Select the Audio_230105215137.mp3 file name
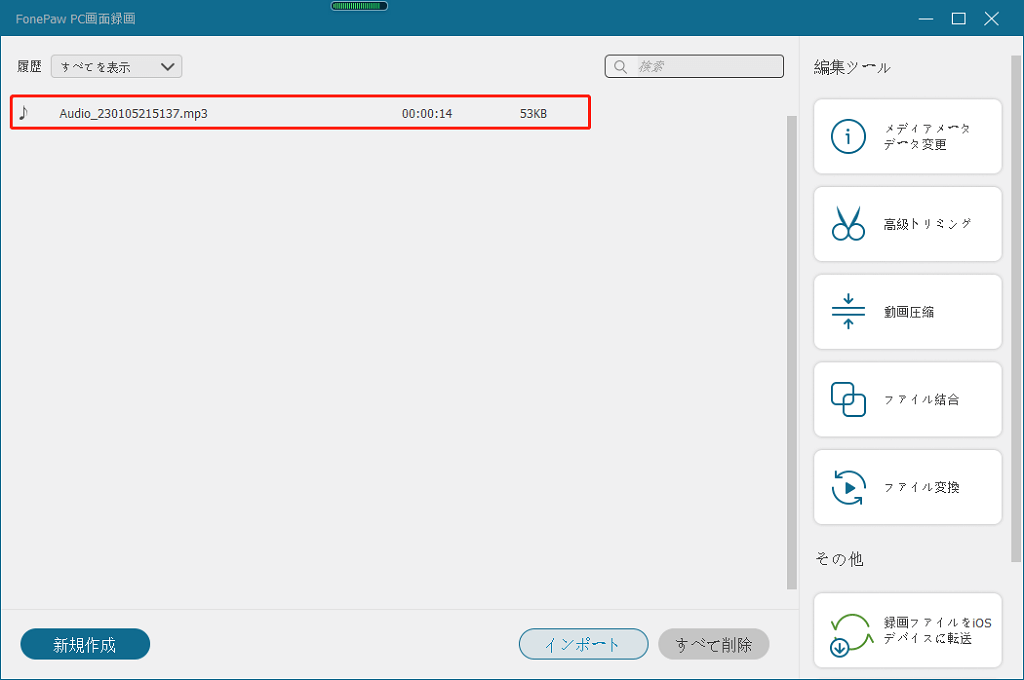 pyautogui.click(x=133, y=114)
